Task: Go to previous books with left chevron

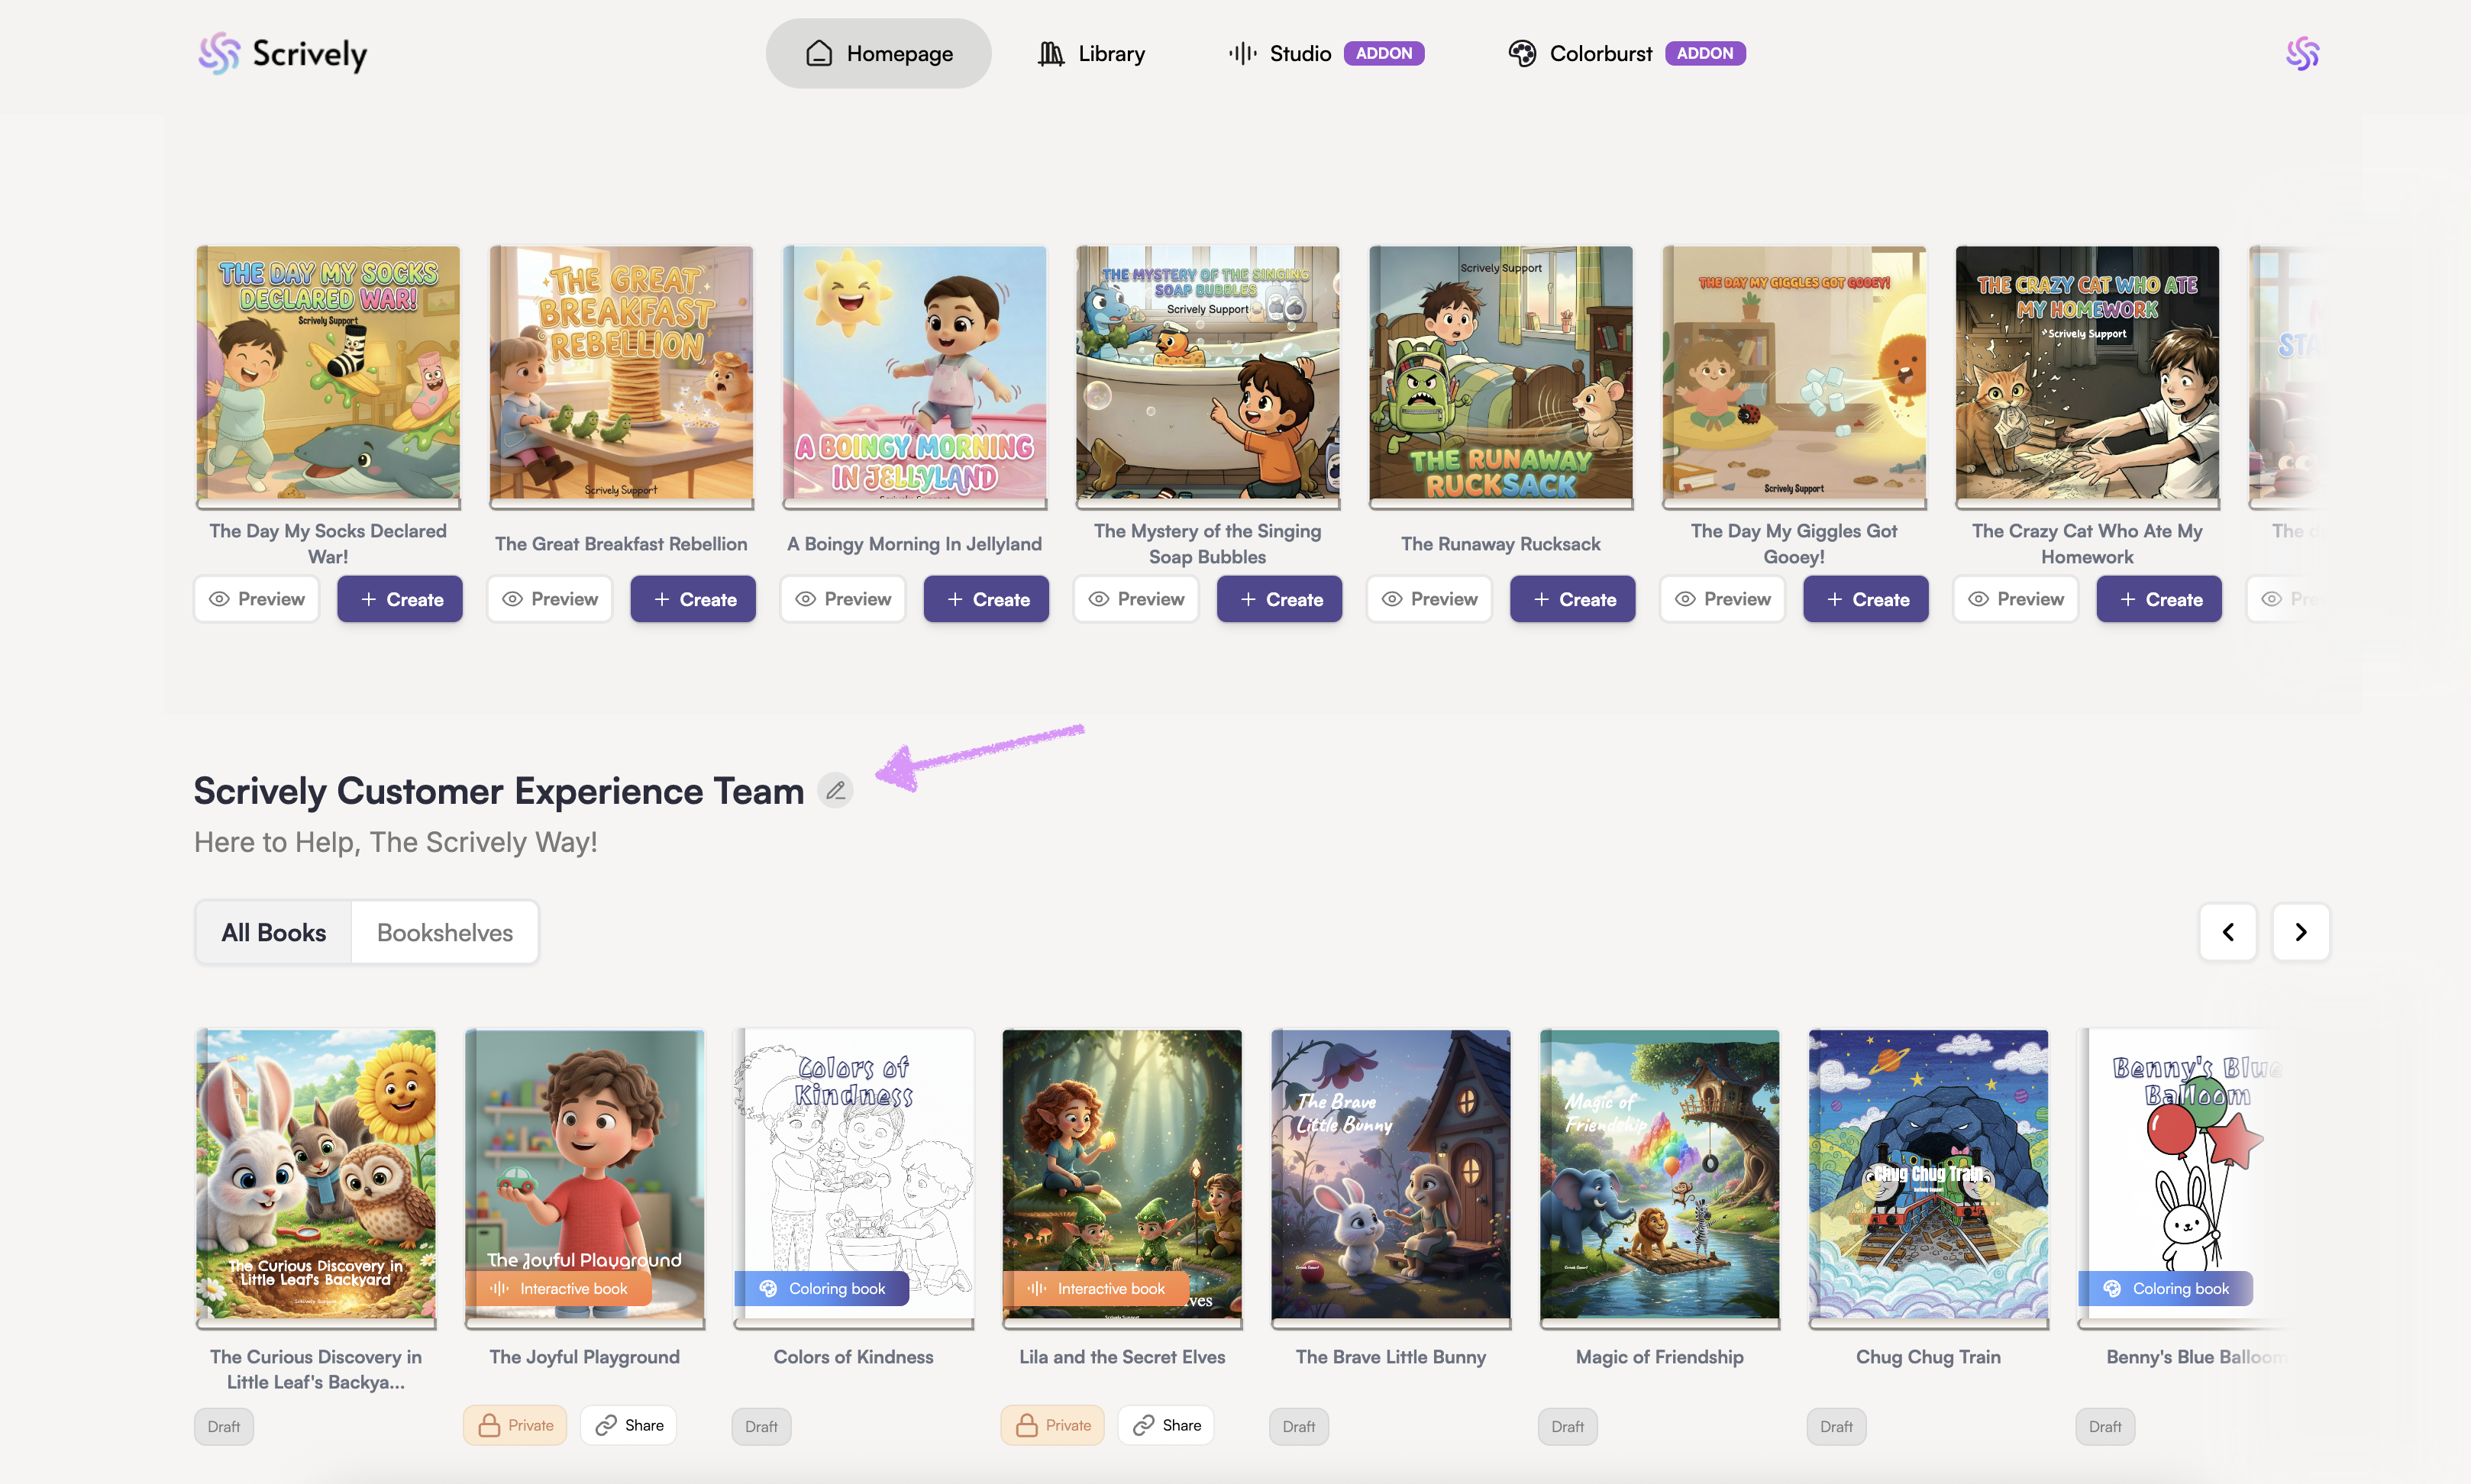Action: [2228, 932]
